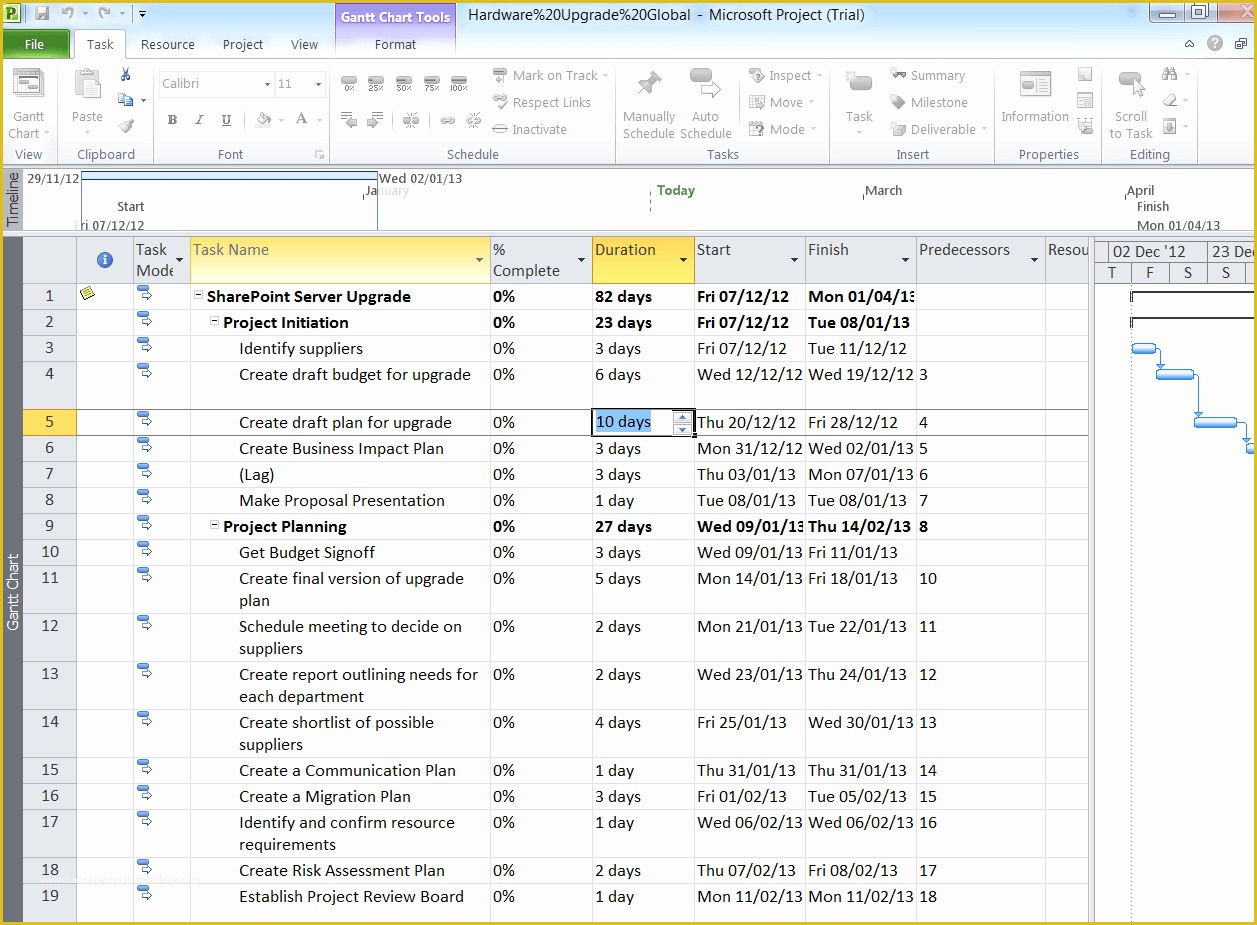1257x925 pixels.
Task: Mark task 75% complete
Action: (431, 83)
